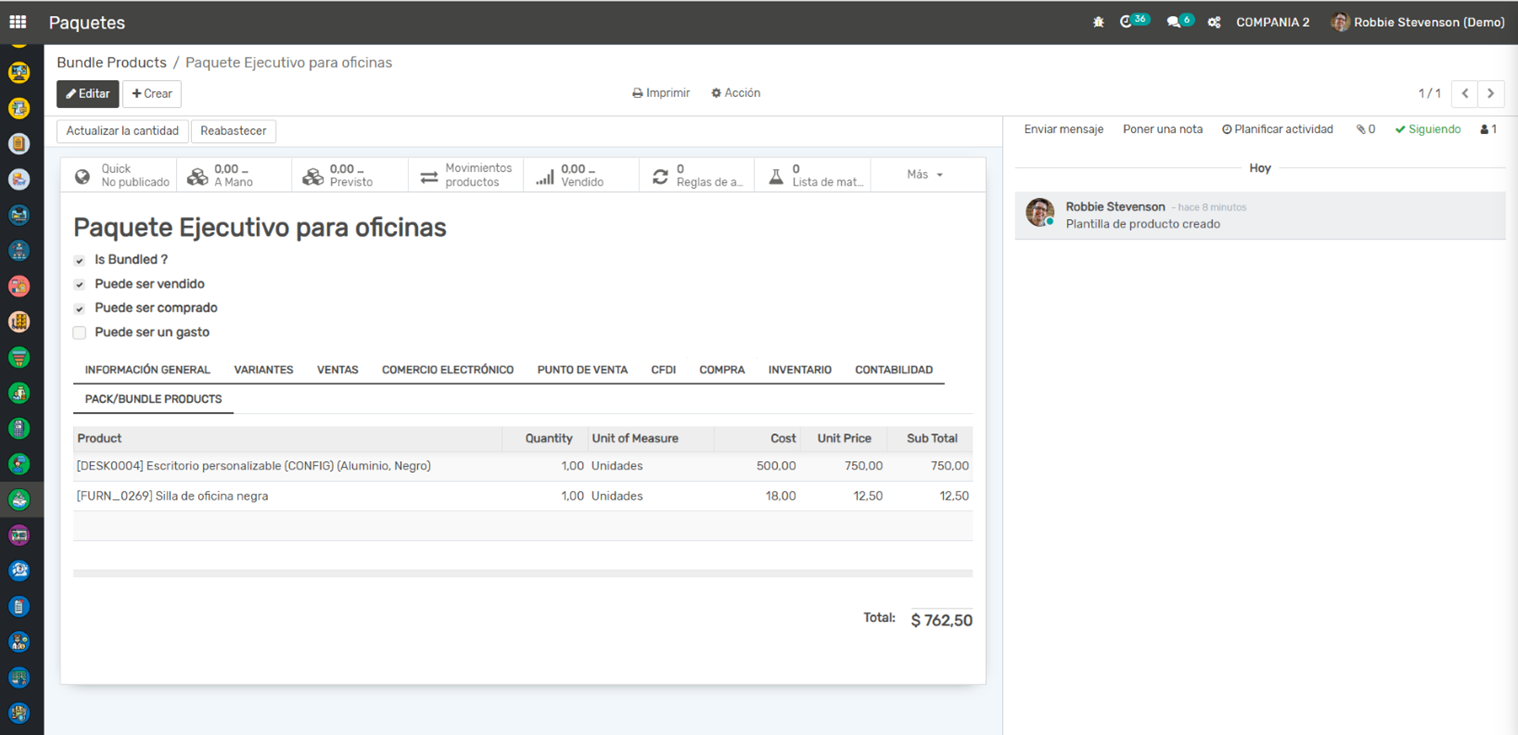Open activities clock icon with 36 badge
This screenshot has height=735, width=1518.
(1127, 22)
